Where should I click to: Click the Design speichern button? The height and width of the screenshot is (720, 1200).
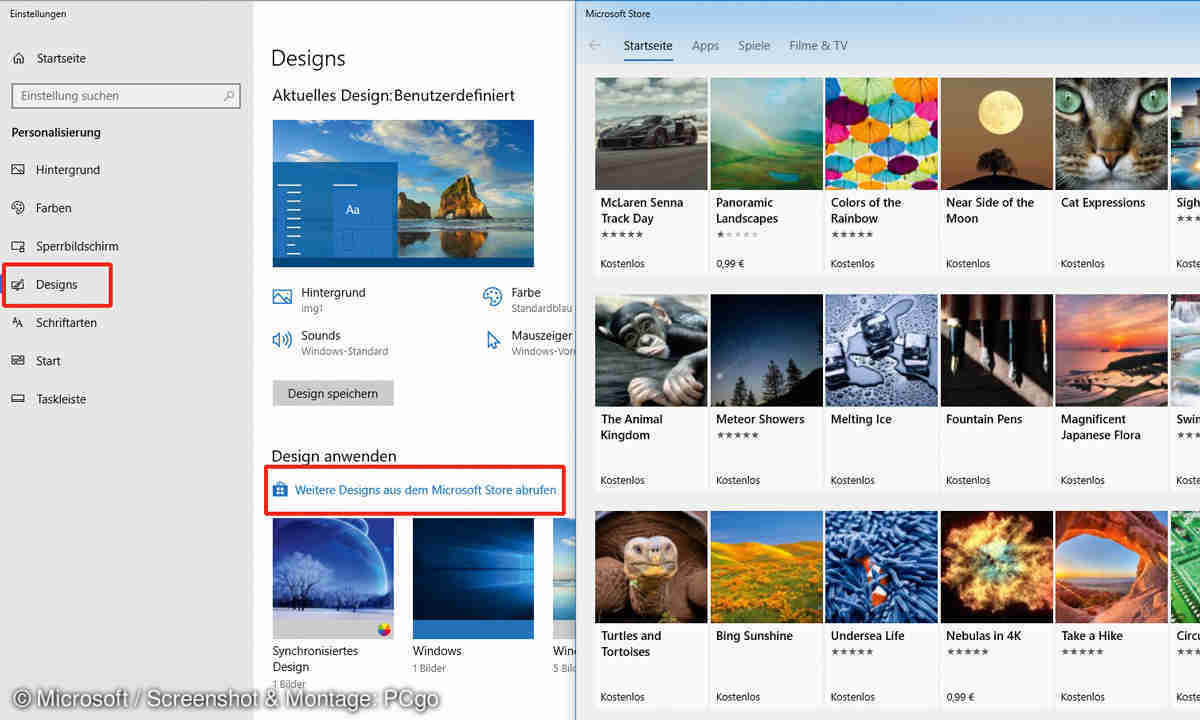333,393
